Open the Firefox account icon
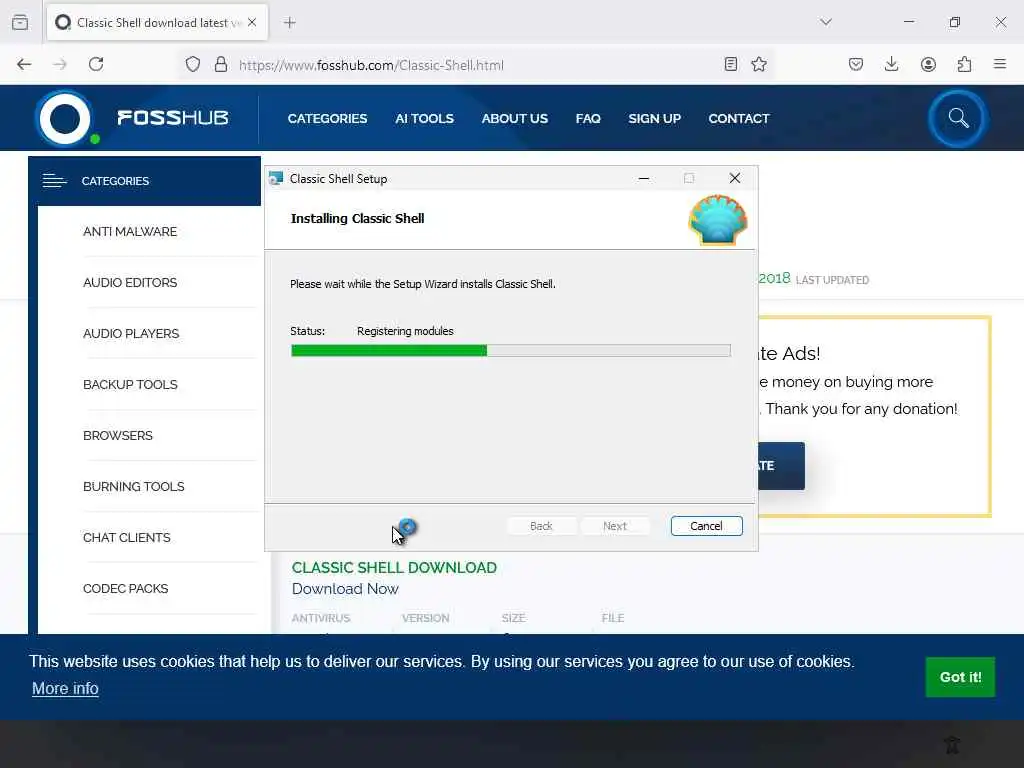The height and width of the screenshot is (768, 1024). [x=928, y=64]
